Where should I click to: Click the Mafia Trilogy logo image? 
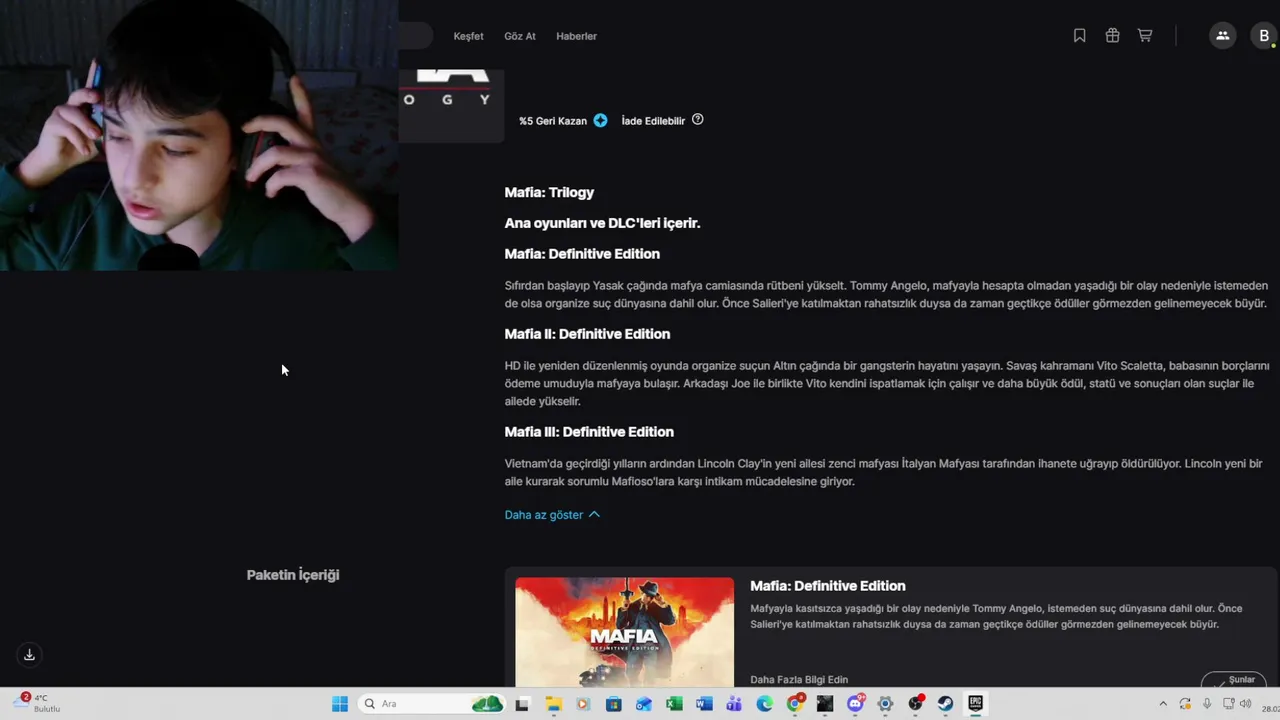(x=451, y=105)
